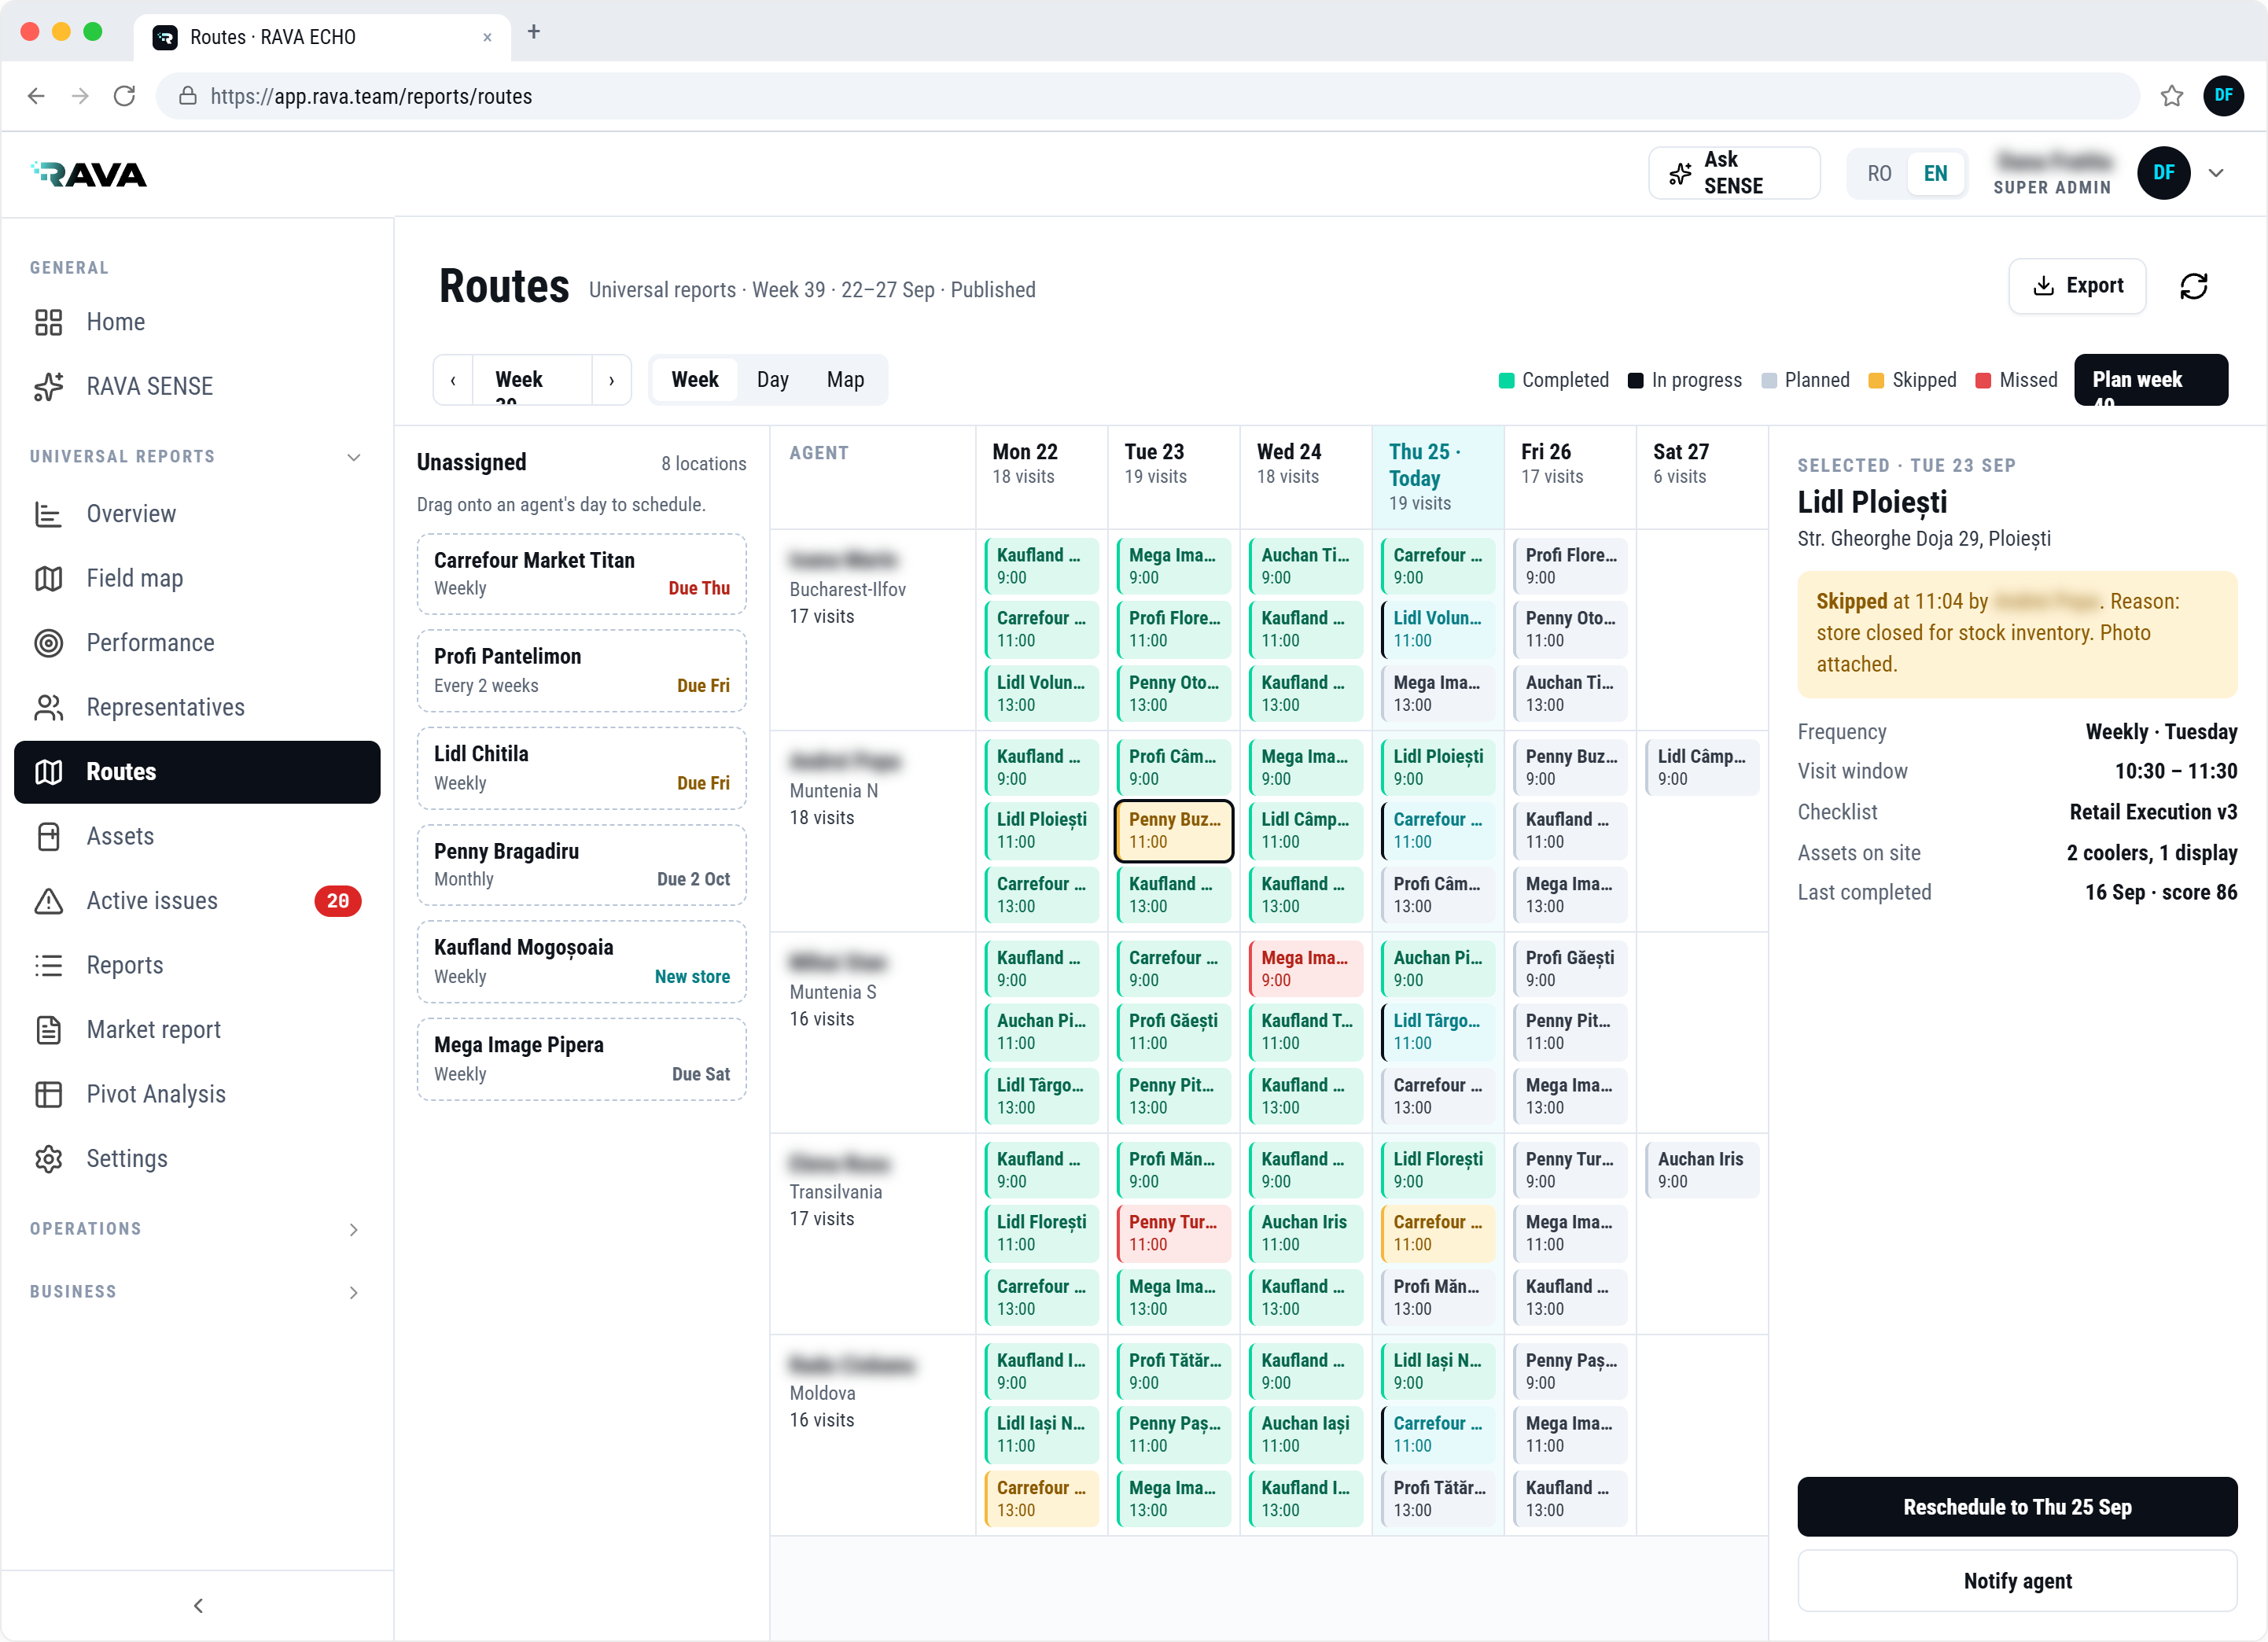Open the Home sidebar icon
The width and height of the screenshot is (2268, 1642).
click(x=48, y=322)
